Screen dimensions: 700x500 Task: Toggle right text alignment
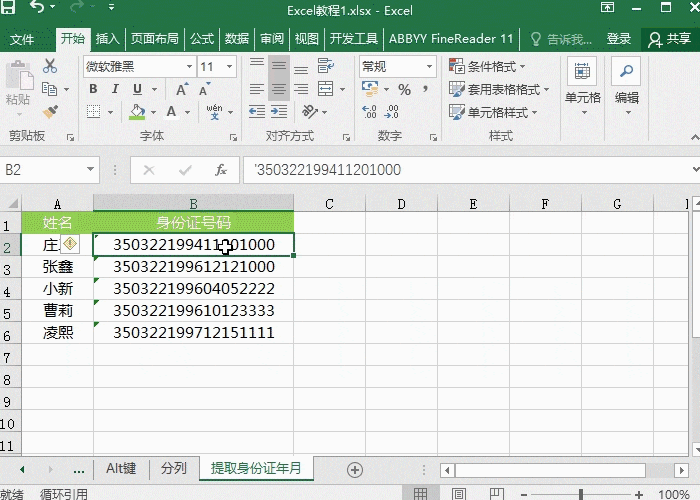pyautogui.click(x=301, y=89)
